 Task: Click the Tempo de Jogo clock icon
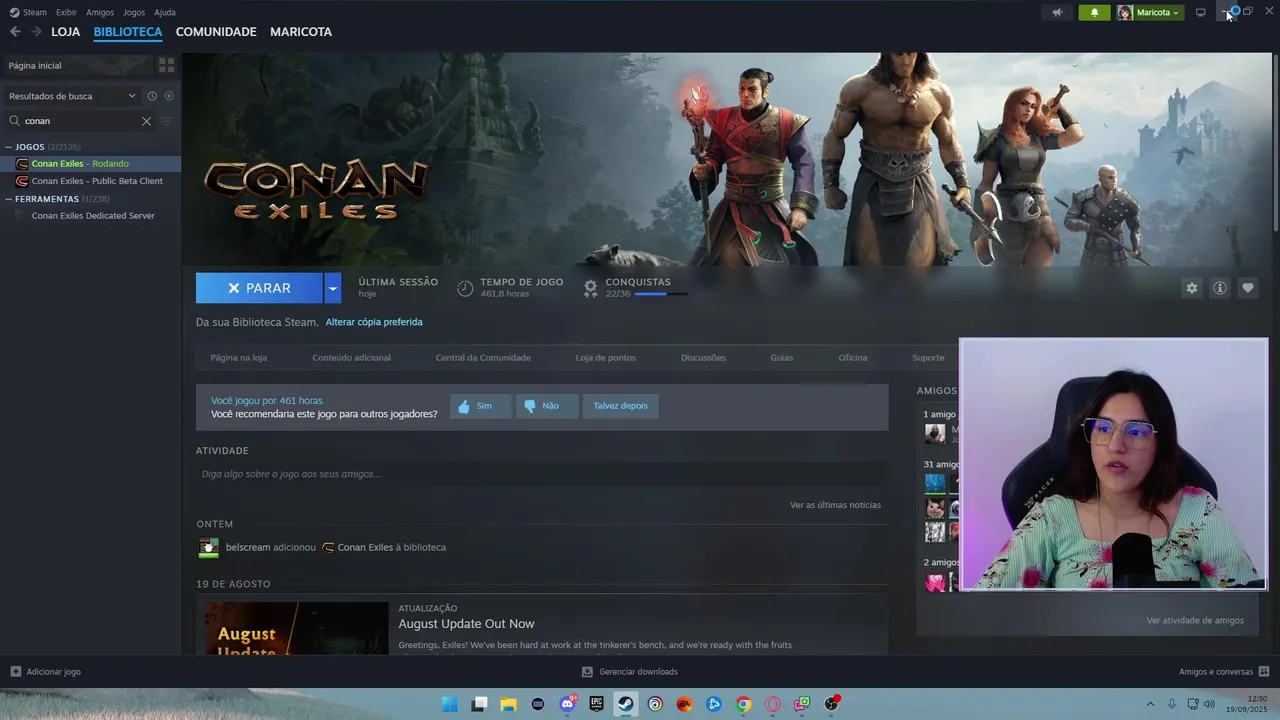[x=465, y=288]
